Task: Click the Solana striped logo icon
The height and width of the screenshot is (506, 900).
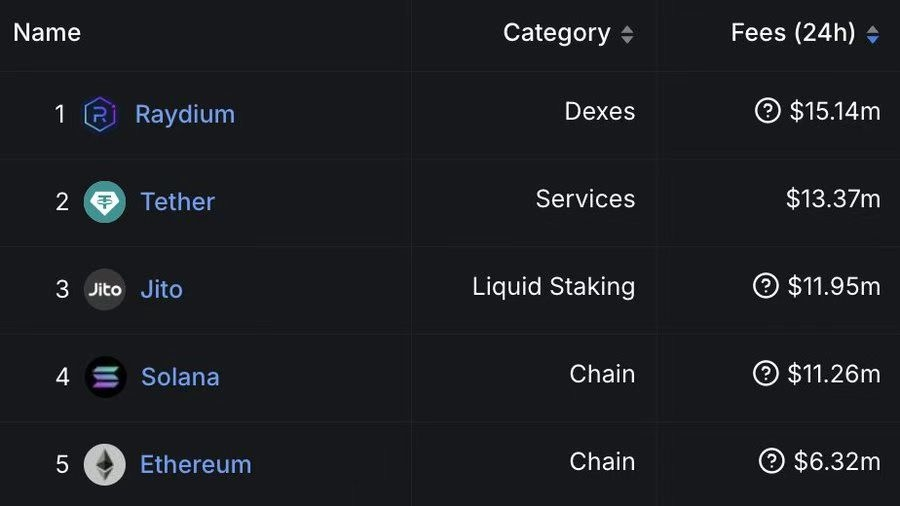Action: point(105,377)
